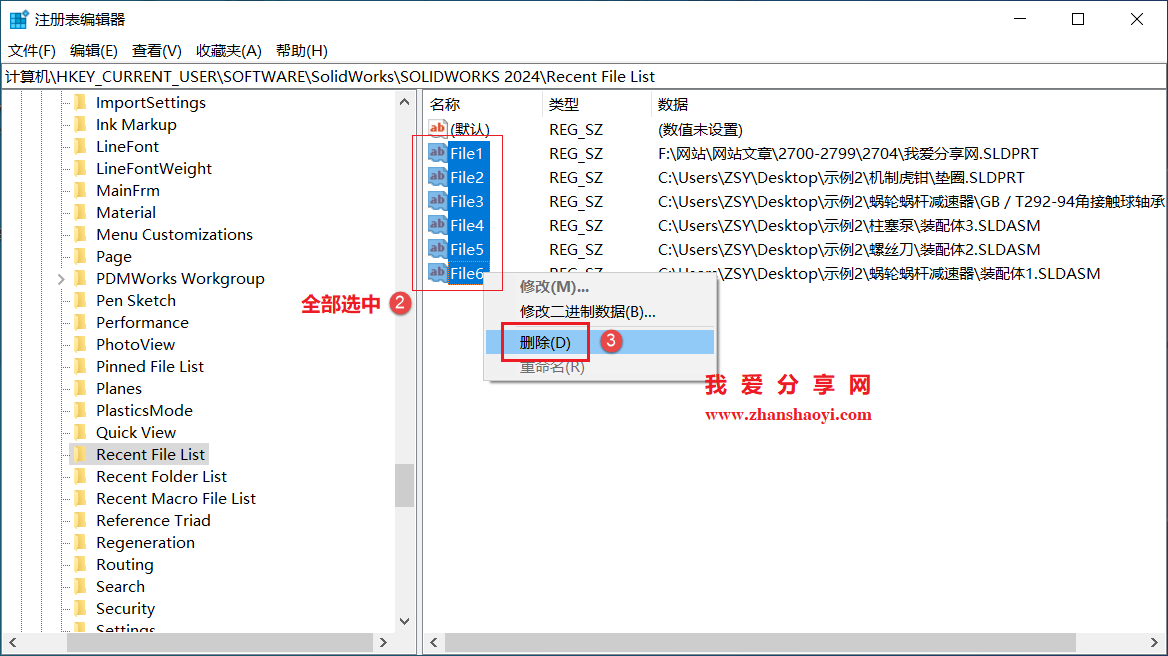Select the Recent File List key

150,454
